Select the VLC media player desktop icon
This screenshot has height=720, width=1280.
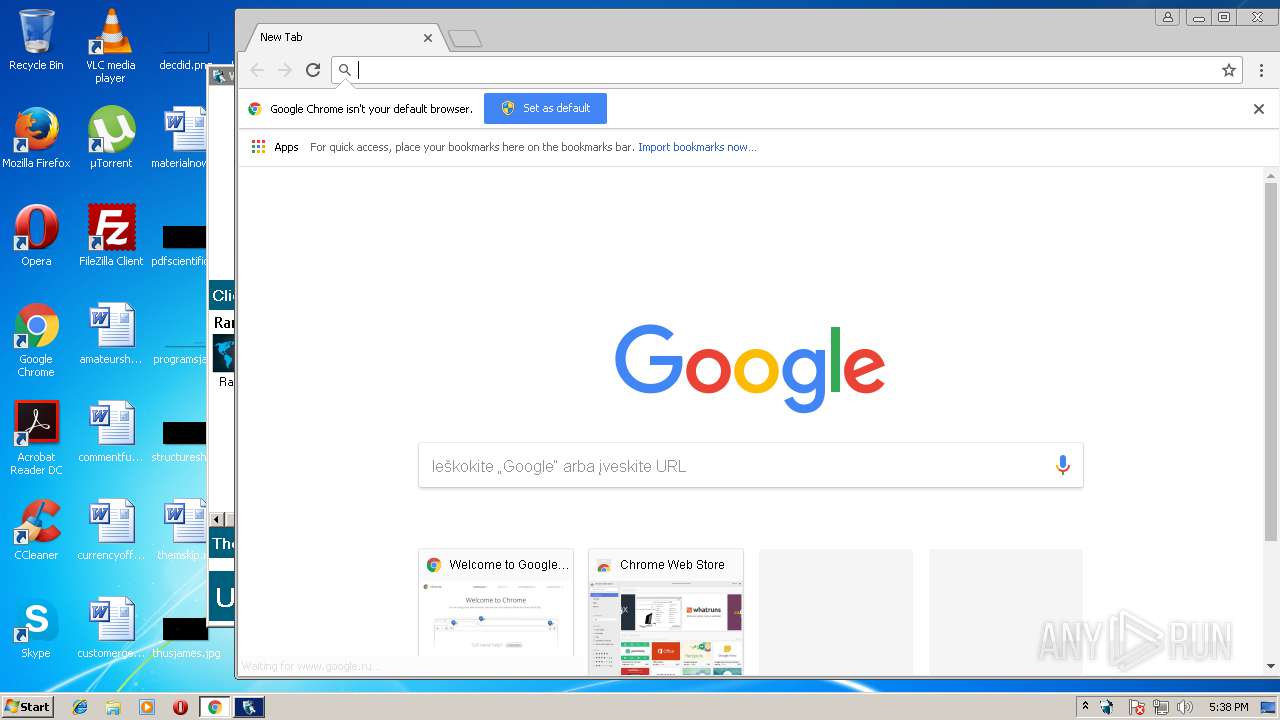(x=110, y=46)
